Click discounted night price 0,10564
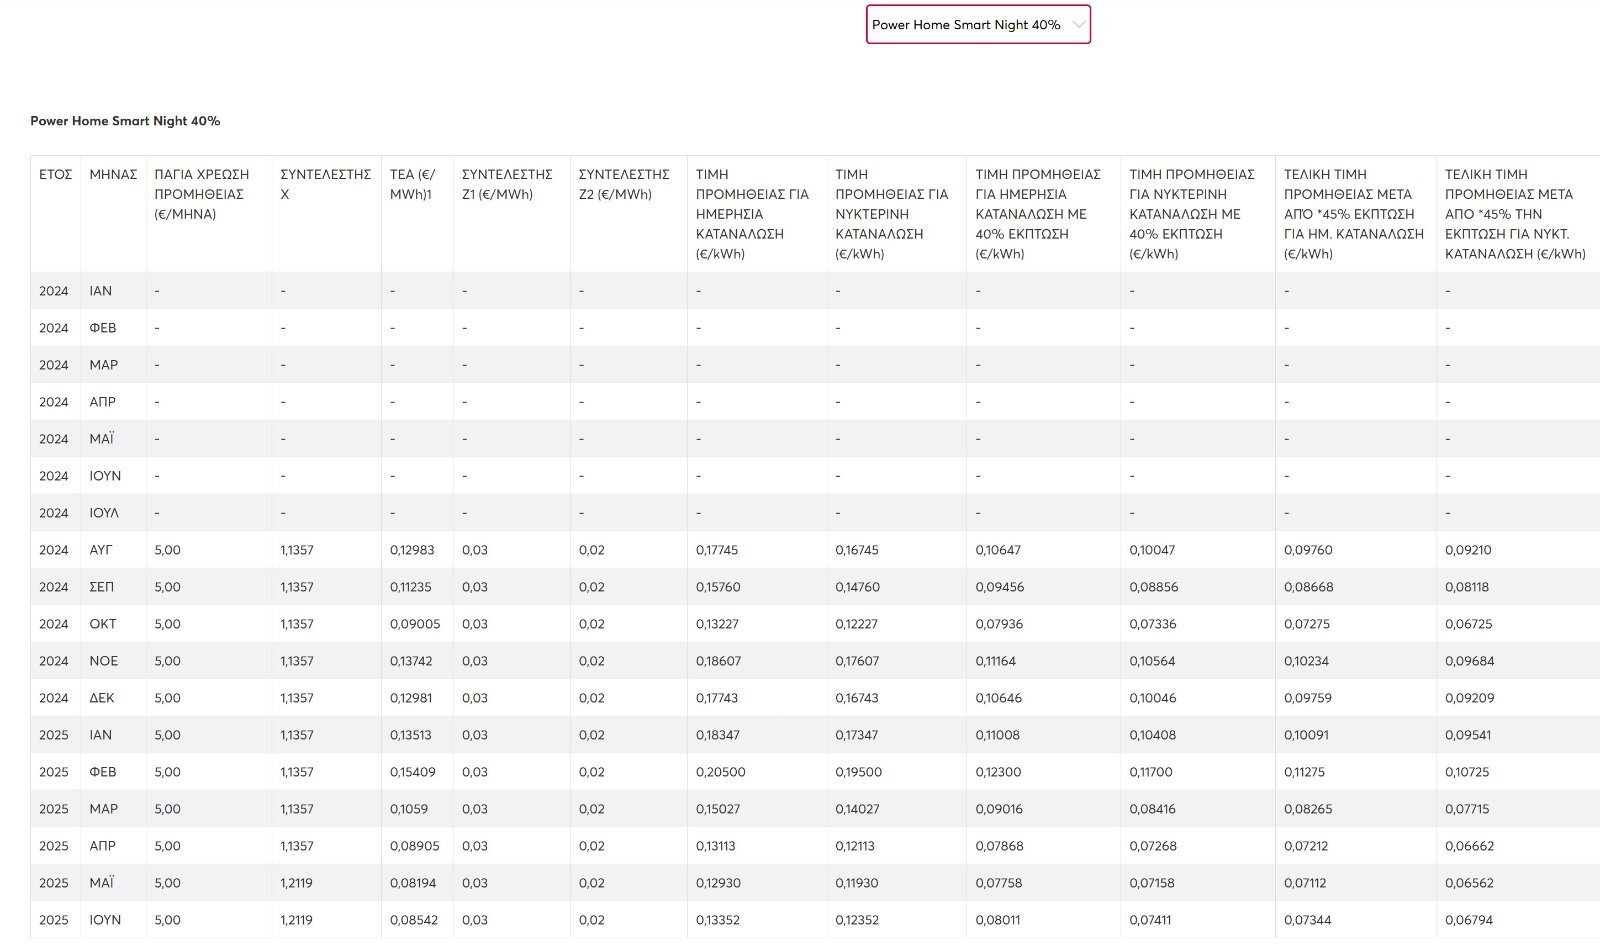Viewport: 1600px width, 946px height. tap(1152, 661)
